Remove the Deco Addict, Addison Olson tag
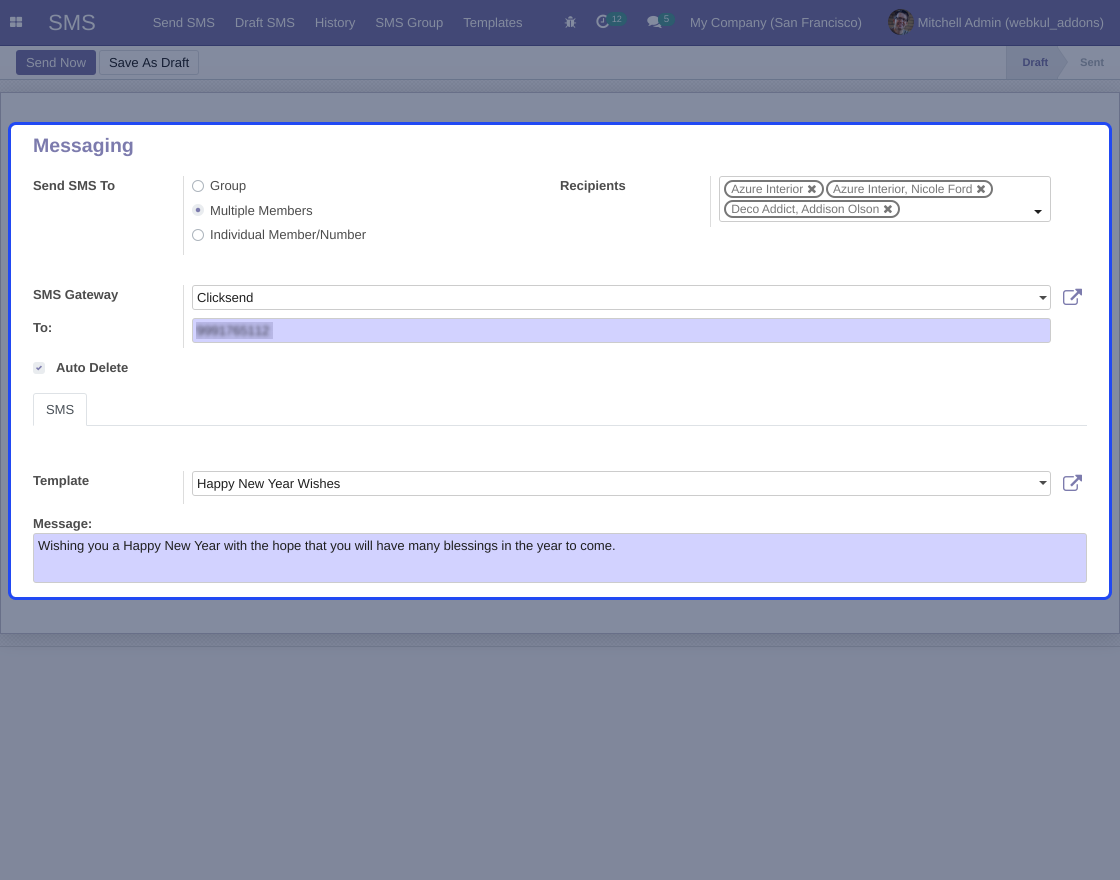Screen dimensions: 1120x880 (888, 209)
